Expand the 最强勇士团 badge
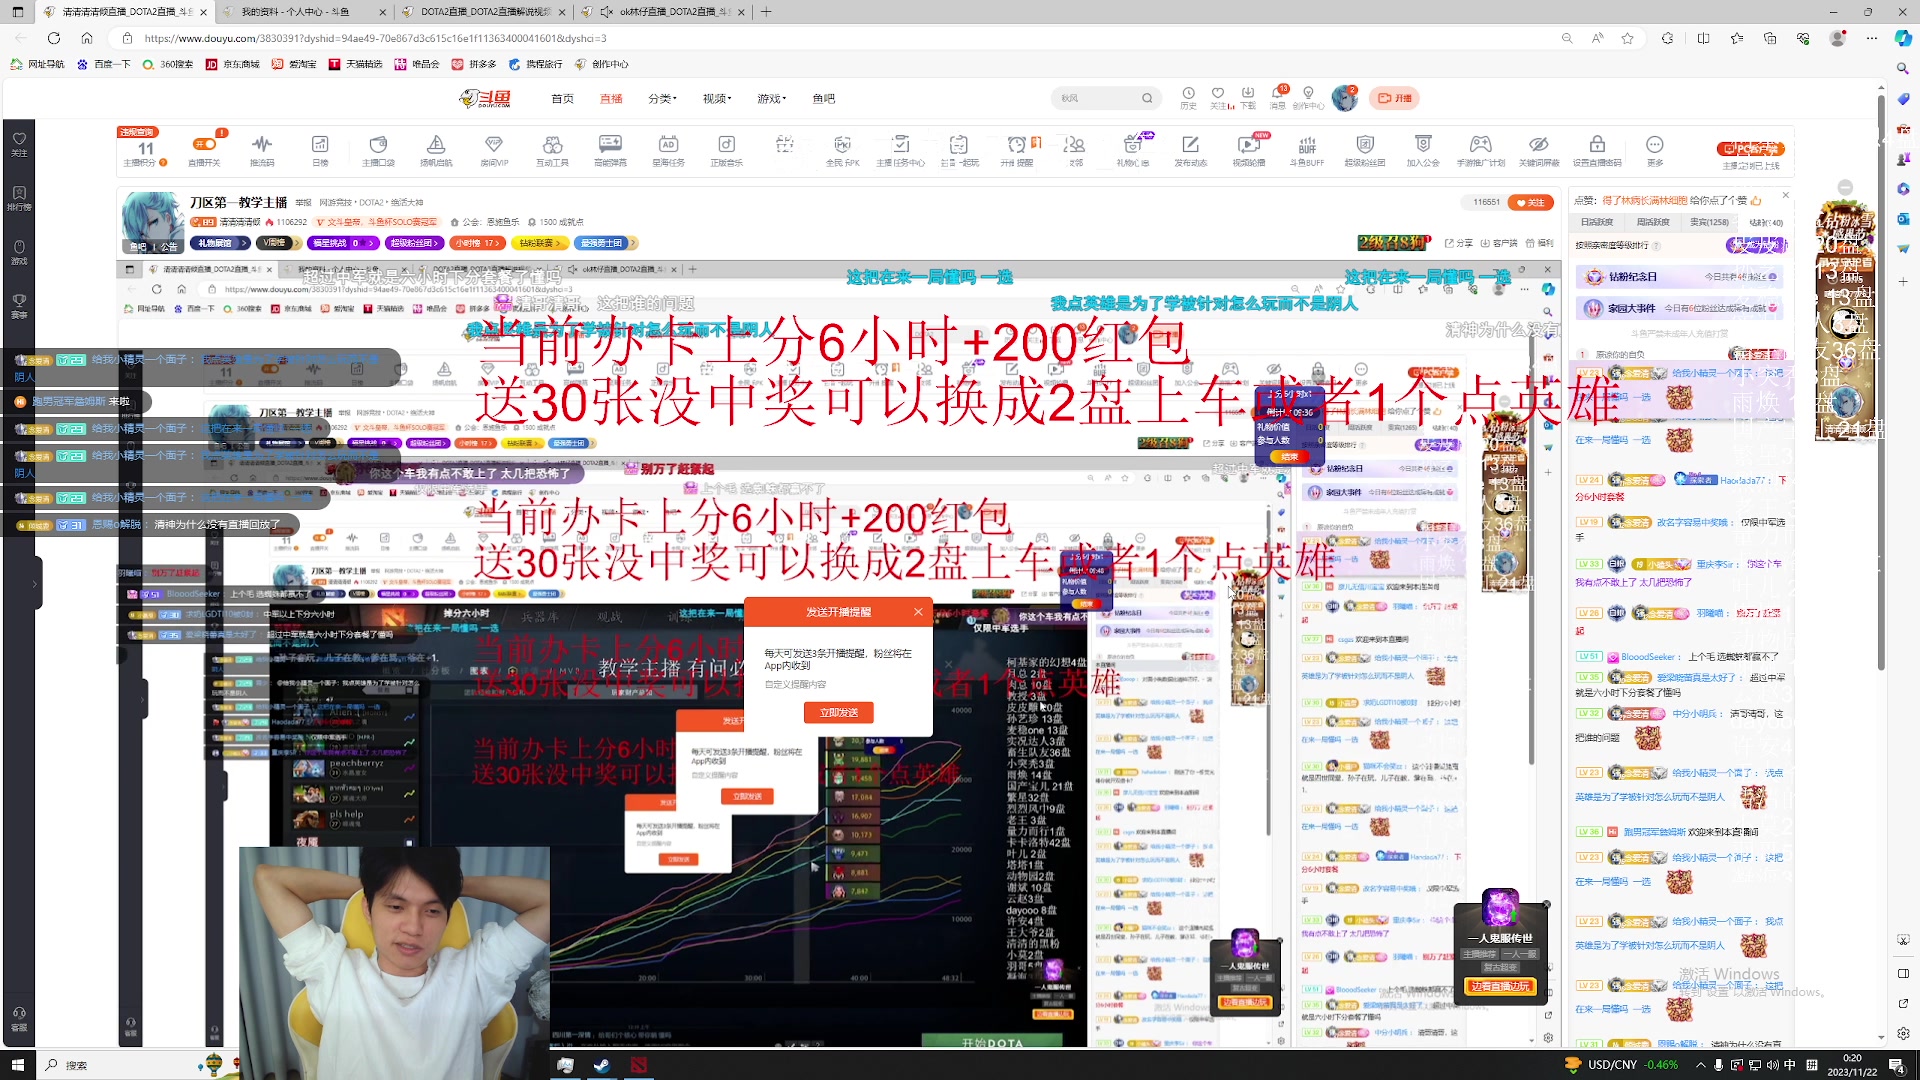Viewport: 1920px width, 1080px height. click(x=606, y=243)
